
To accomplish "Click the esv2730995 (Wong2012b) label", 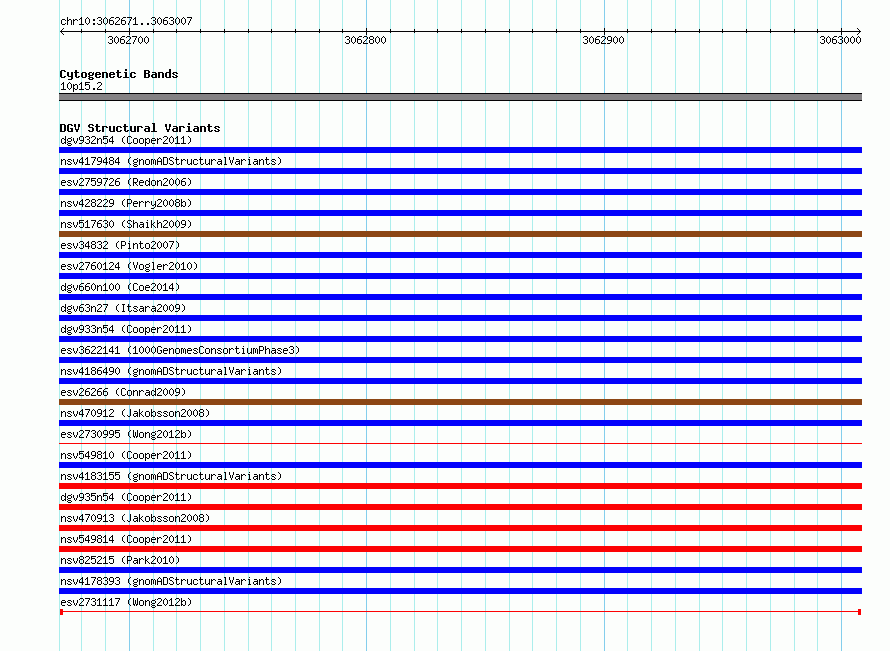I will pyautogui.click(x=126, y=434).
